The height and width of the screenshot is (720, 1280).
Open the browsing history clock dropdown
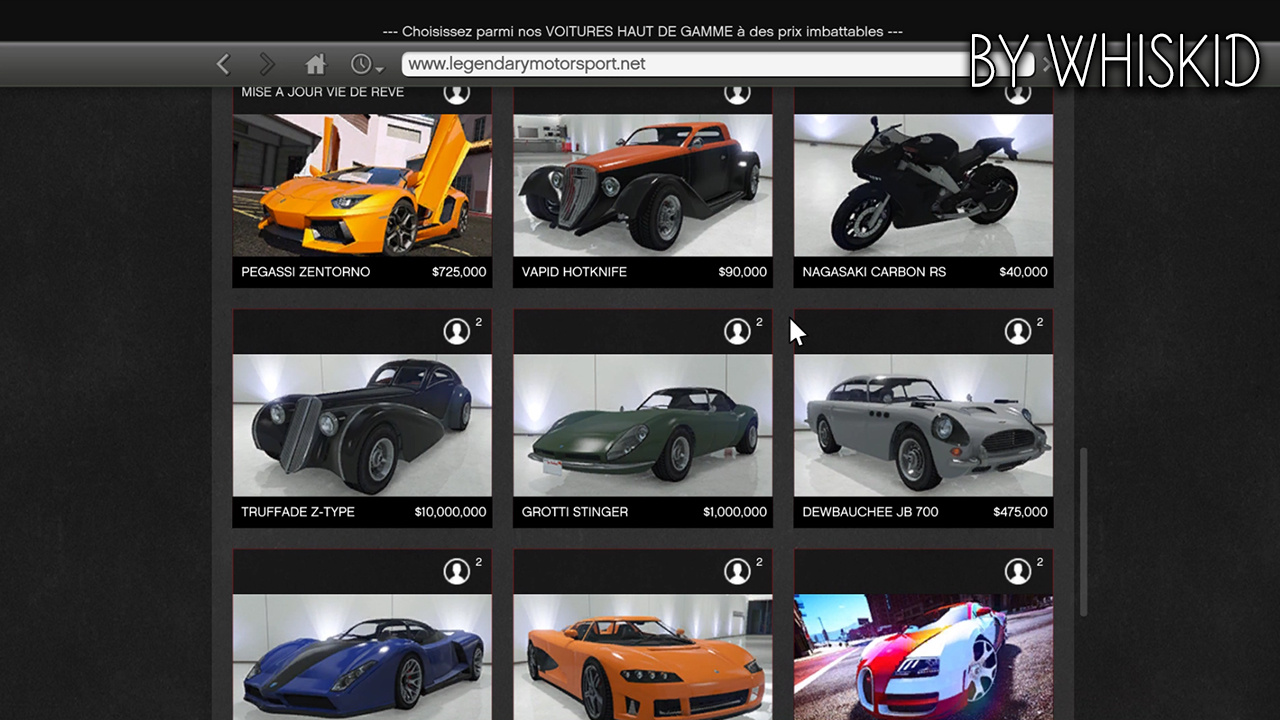click(x=367, y=64)
